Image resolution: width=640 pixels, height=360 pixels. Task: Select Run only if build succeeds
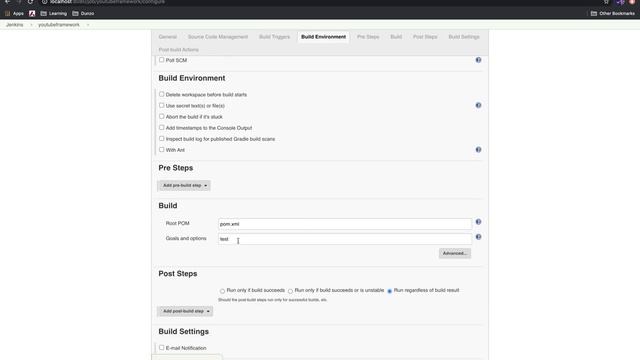point(222,291)
